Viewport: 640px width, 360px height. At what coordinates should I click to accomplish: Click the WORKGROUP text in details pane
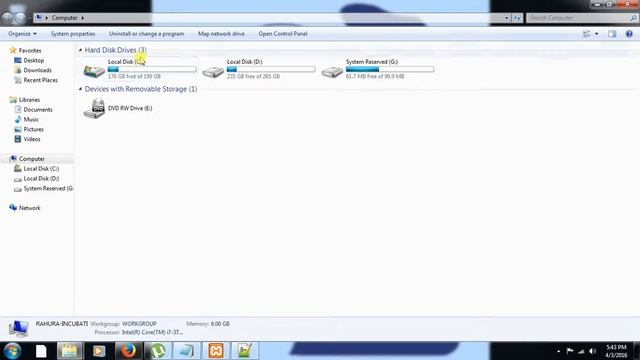[139, 324]
